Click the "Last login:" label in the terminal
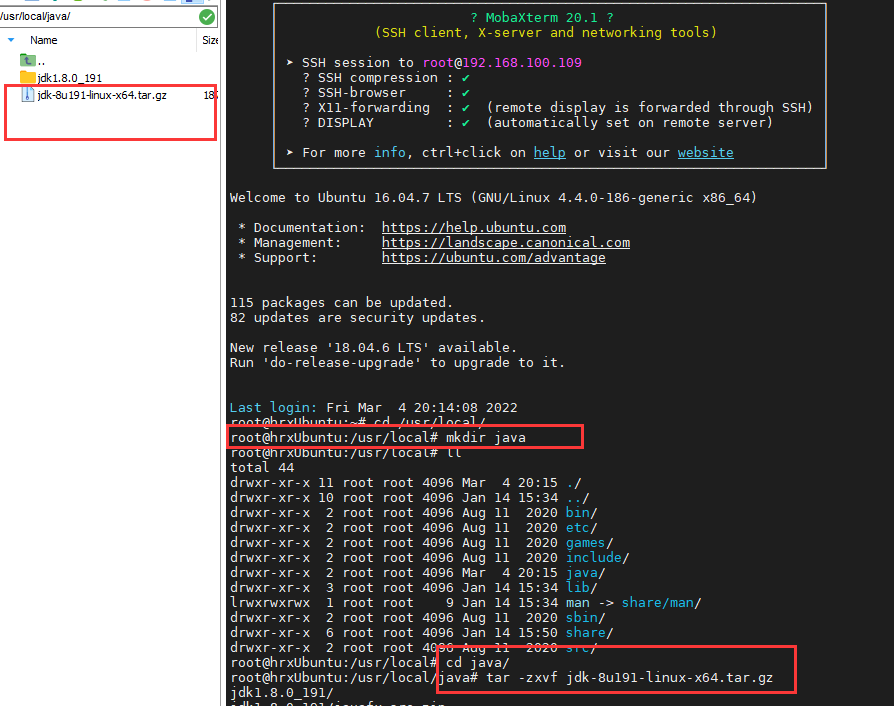 click(x=273, y=408)
